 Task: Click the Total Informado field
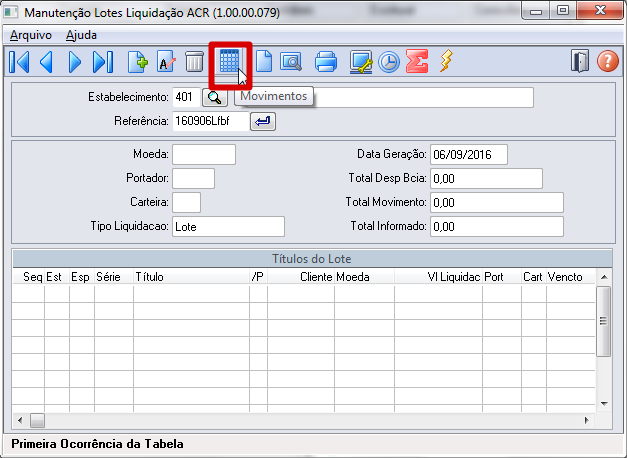click(x=497, y=226)
